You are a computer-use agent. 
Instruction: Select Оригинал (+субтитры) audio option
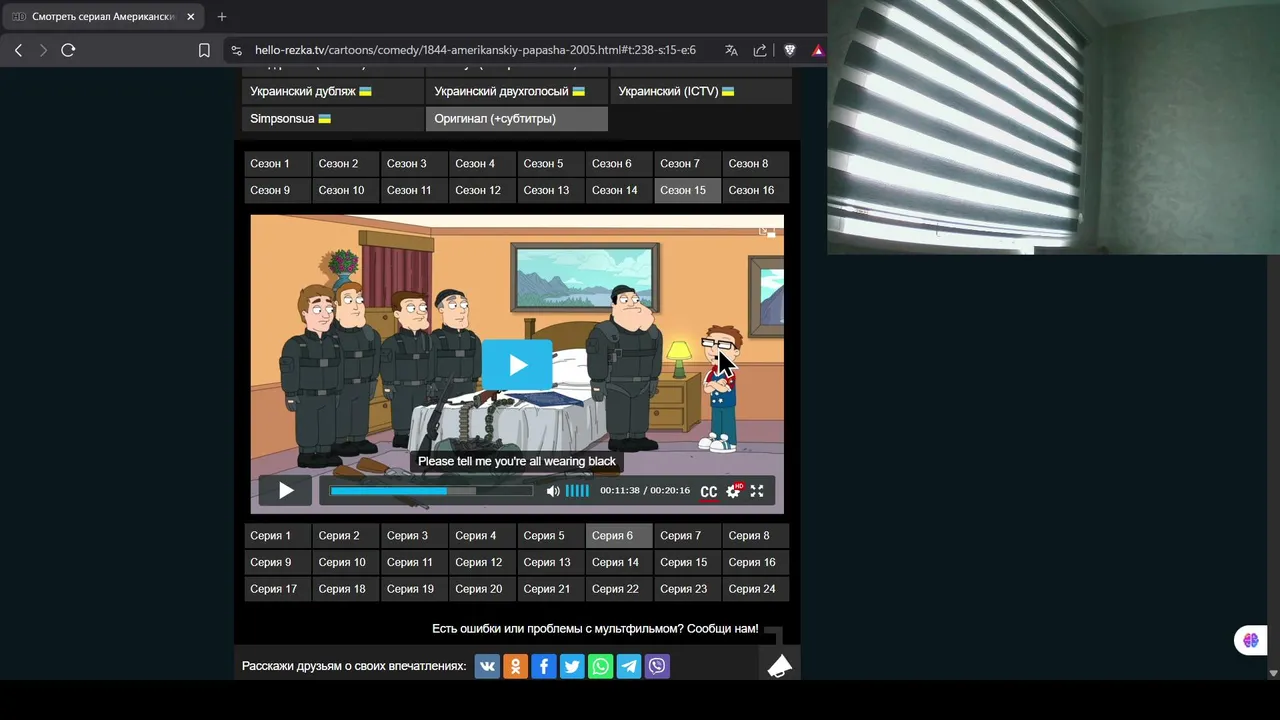(515, 118)
